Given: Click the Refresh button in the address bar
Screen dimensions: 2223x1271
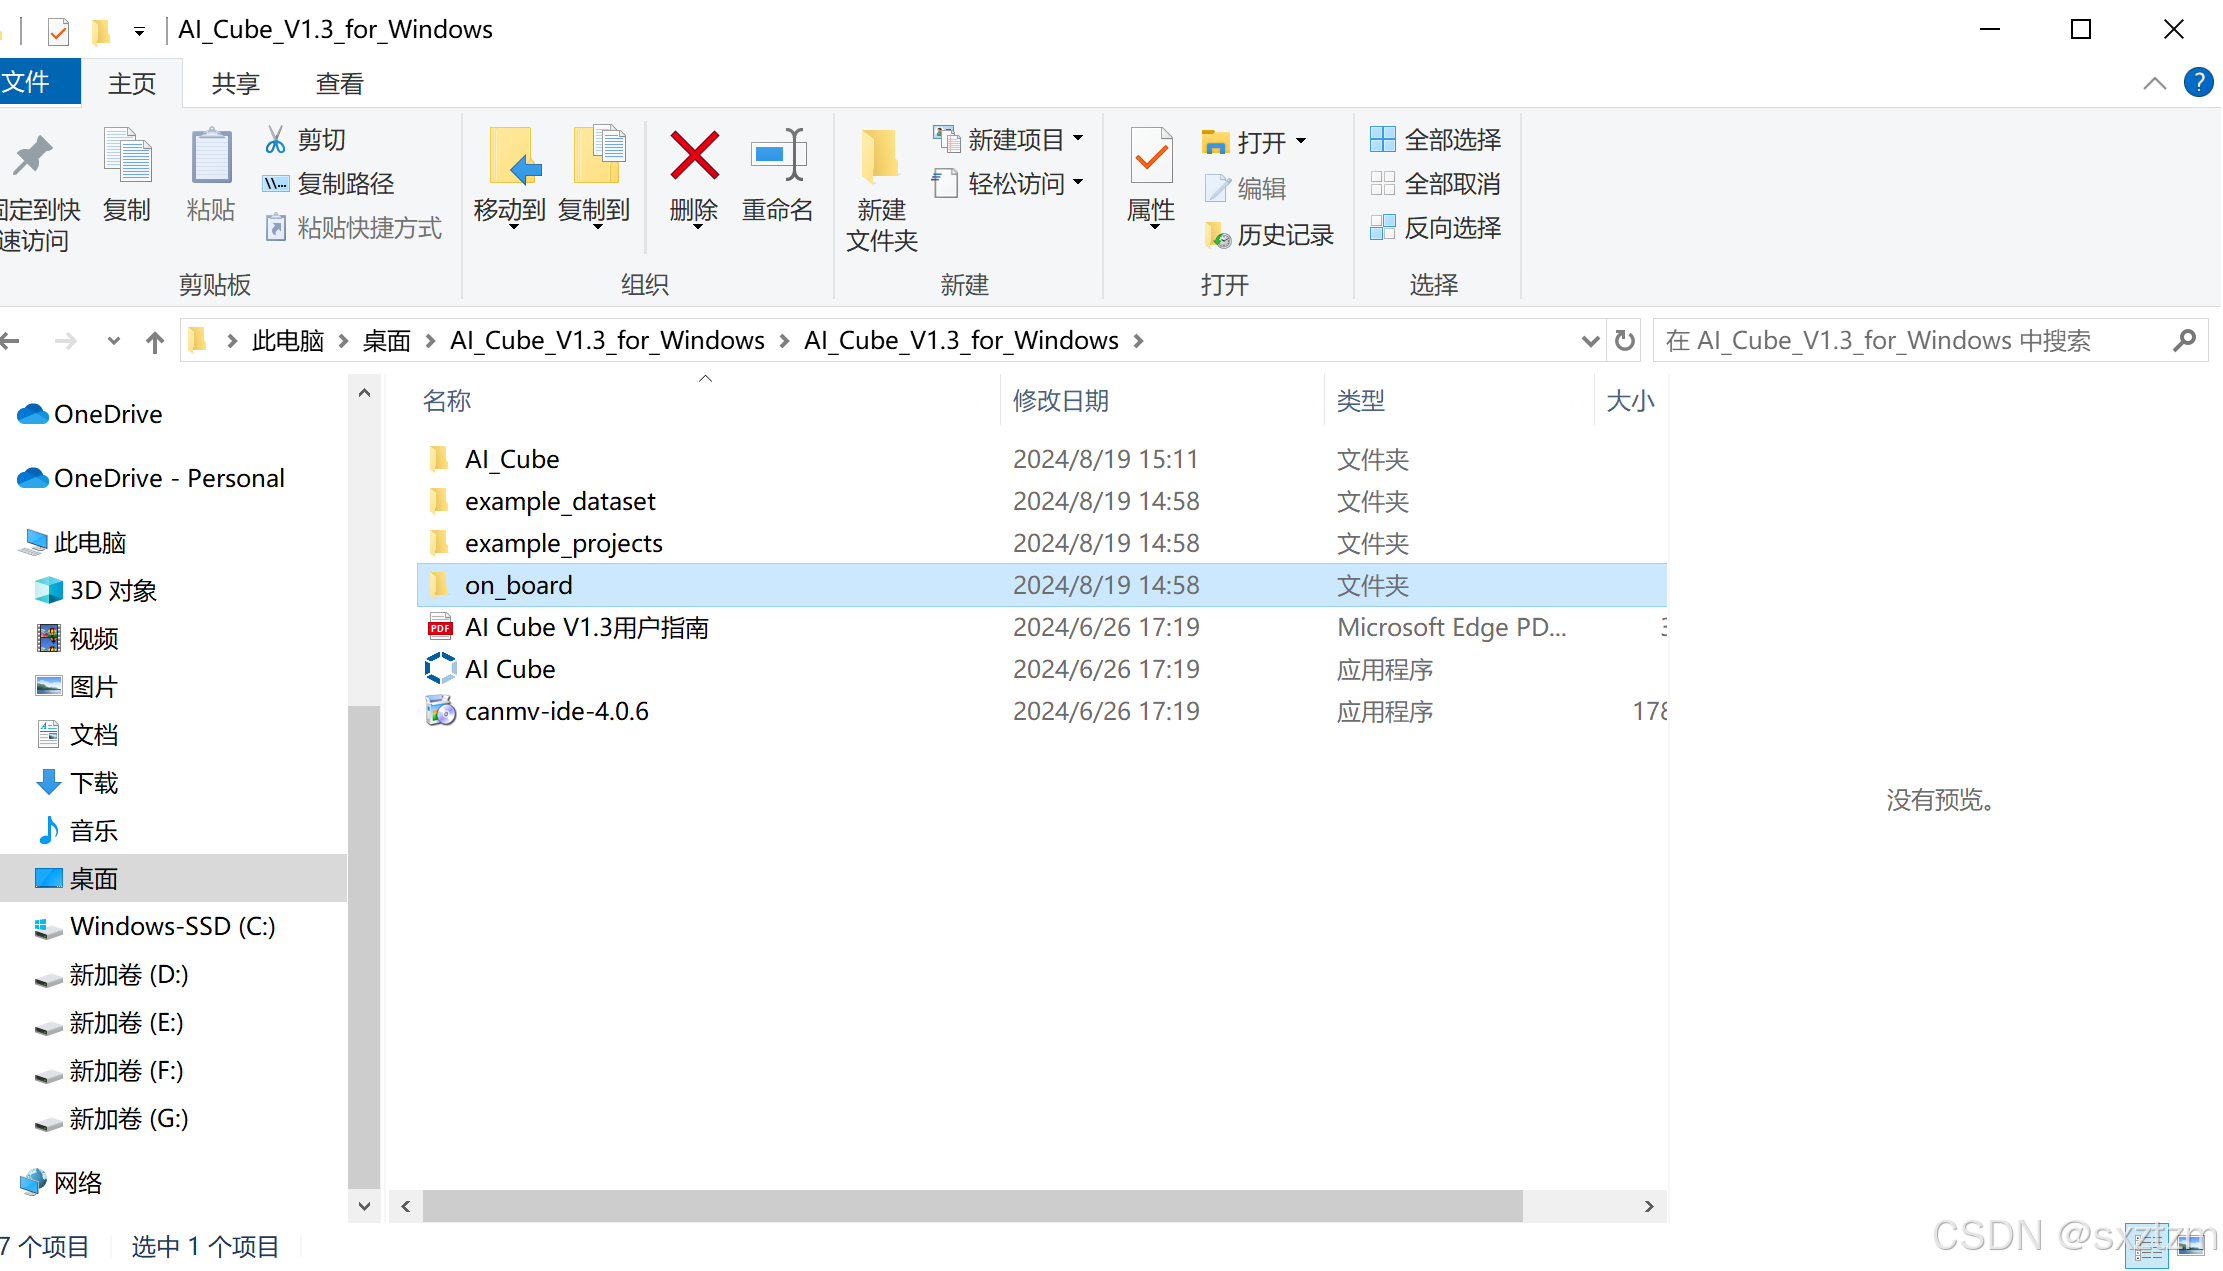Looking at the screenshot, I should [1625, 341].
